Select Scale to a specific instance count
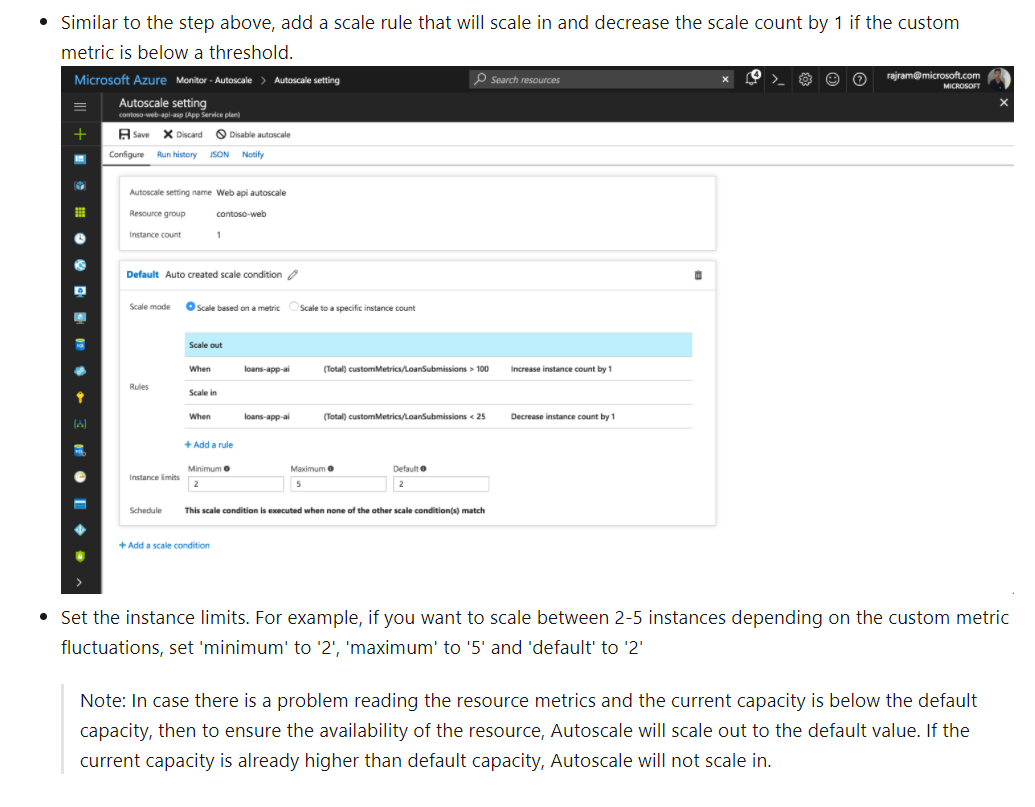Image resolution: width=1035 pixels, height=807 pixels. [294, 307]
